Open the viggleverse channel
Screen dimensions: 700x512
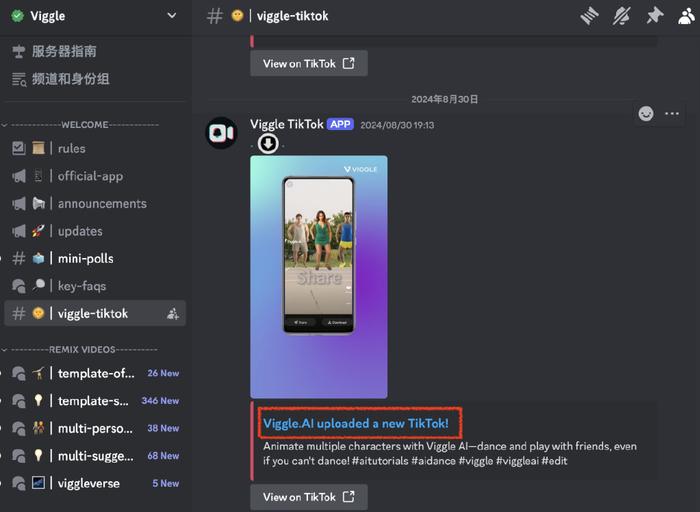pos(95,483)
